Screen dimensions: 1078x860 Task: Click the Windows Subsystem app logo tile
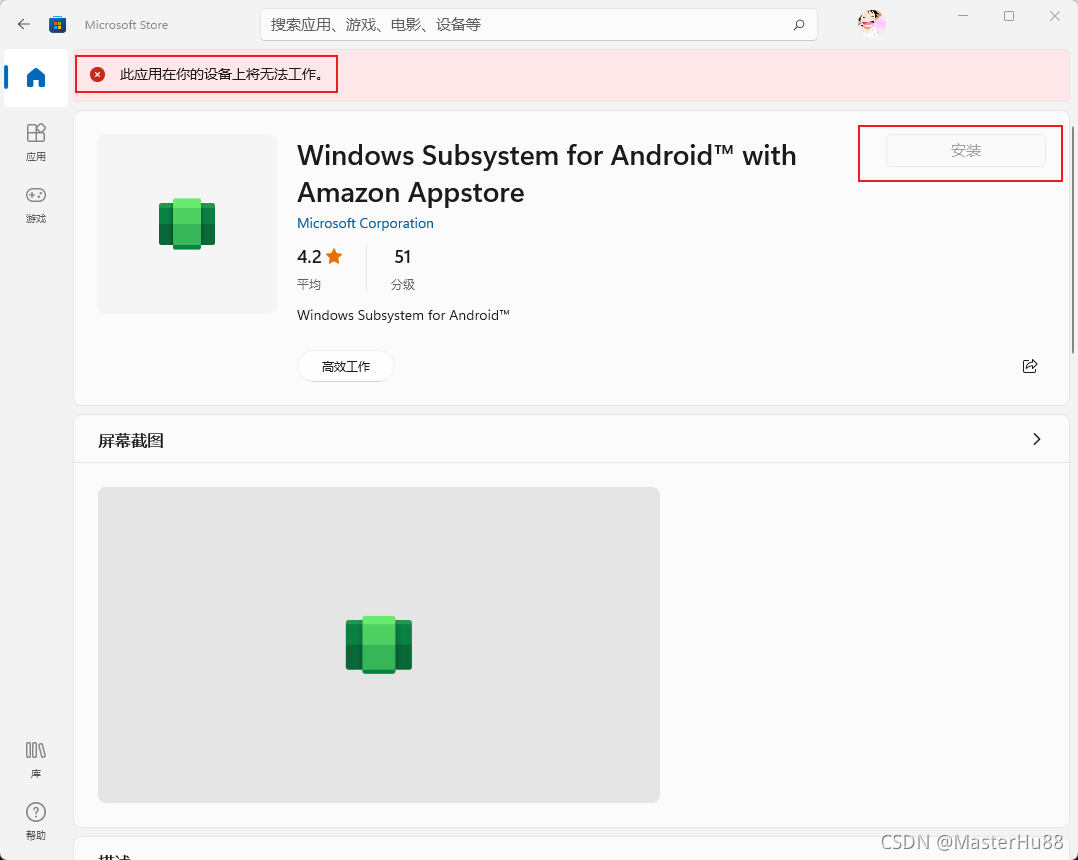(187, 223)
